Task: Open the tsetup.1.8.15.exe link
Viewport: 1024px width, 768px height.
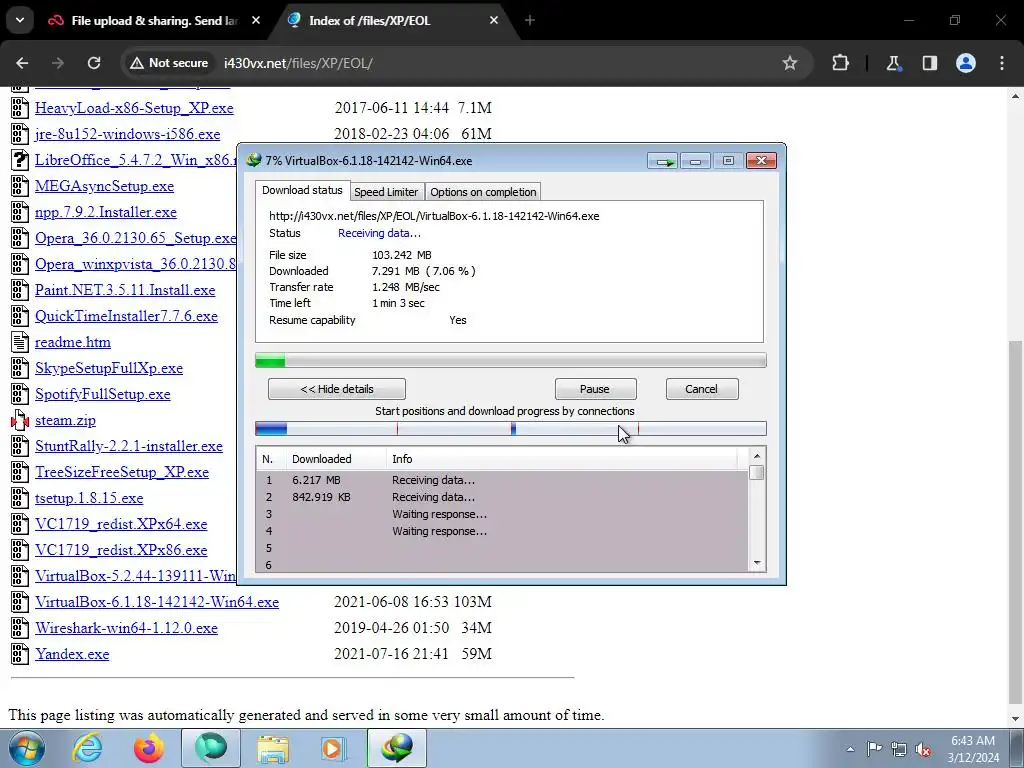Action: [89, 498]
